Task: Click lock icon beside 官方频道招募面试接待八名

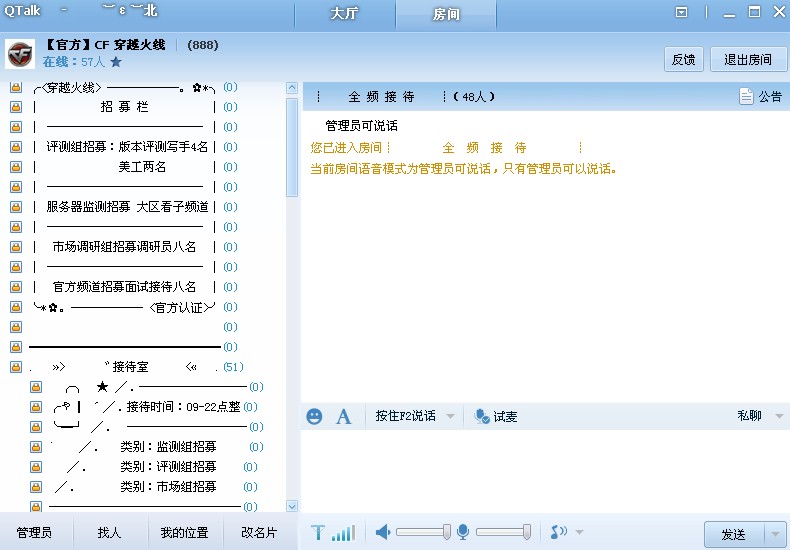Action: click(16, 287)
